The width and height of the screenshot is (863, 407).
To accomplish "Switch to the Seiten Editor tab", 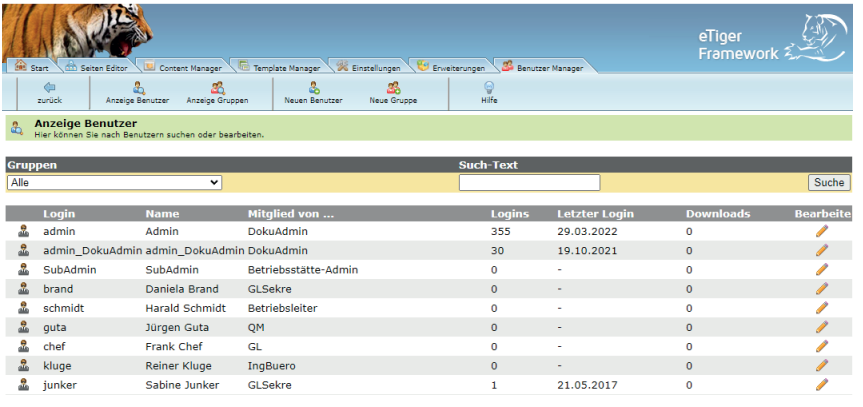I will (x=98, y=68).
